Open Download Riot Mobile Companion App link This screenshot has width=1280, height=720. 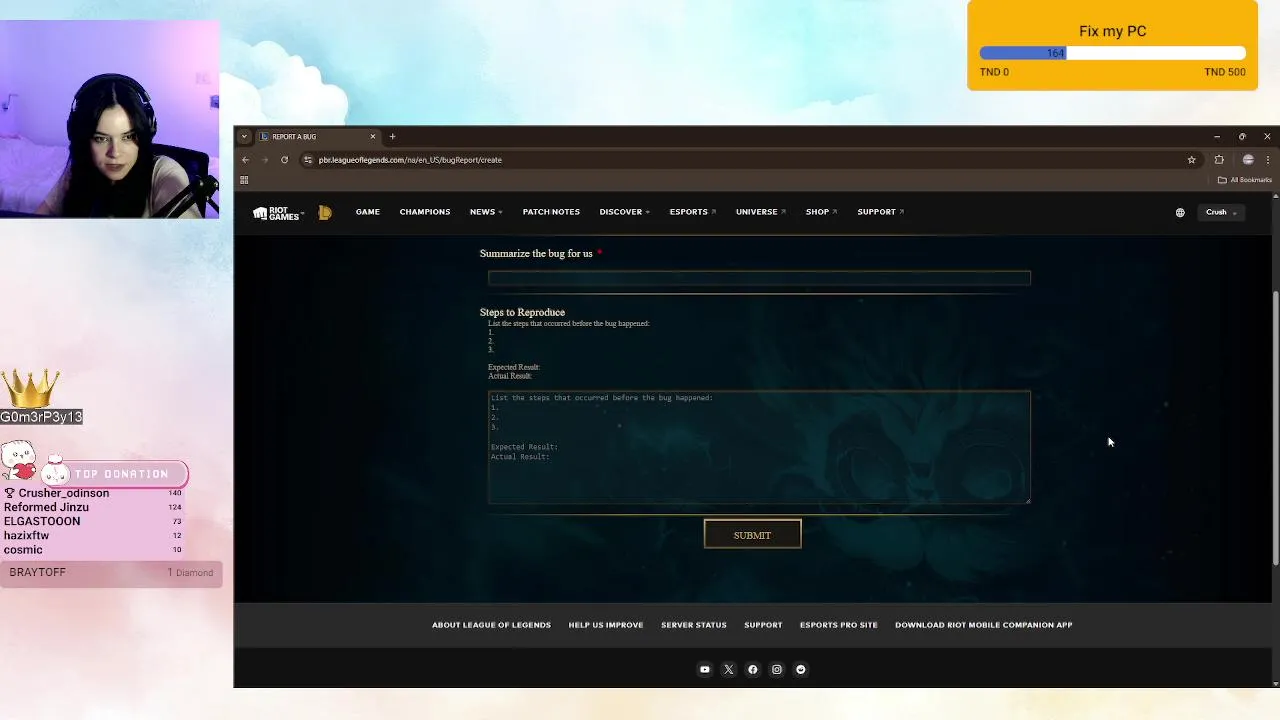(x=983, y=625)
